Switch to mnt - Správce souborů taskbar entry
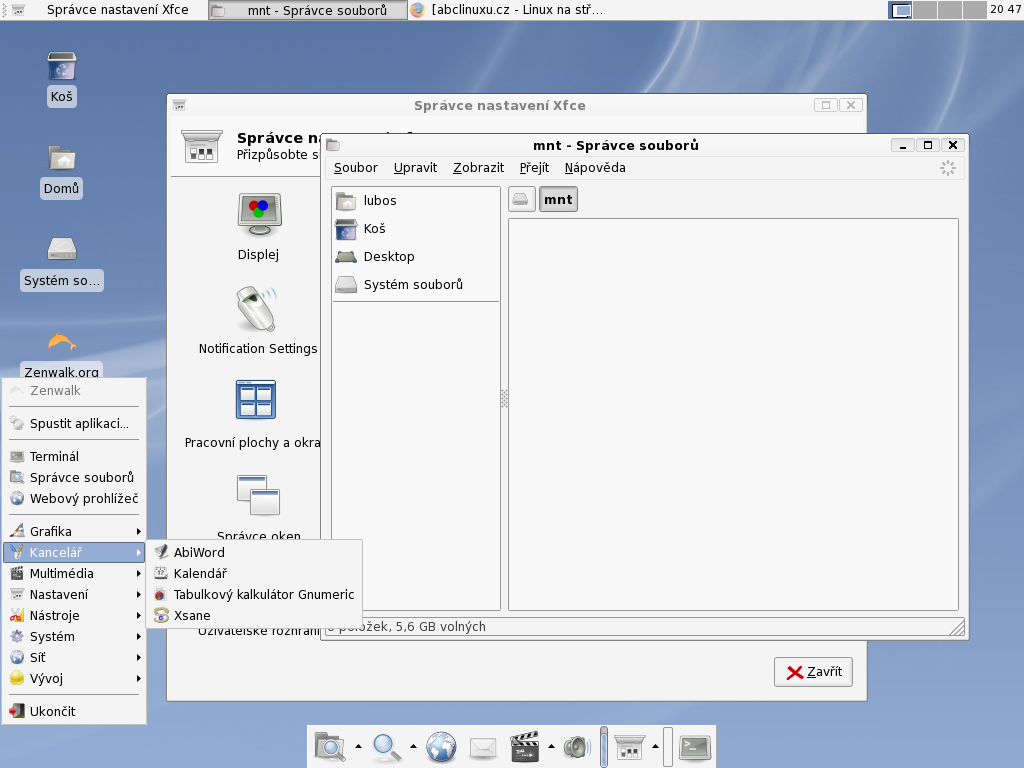The width and height of the screenshot is (1024, 768). (x=308, y=10)
